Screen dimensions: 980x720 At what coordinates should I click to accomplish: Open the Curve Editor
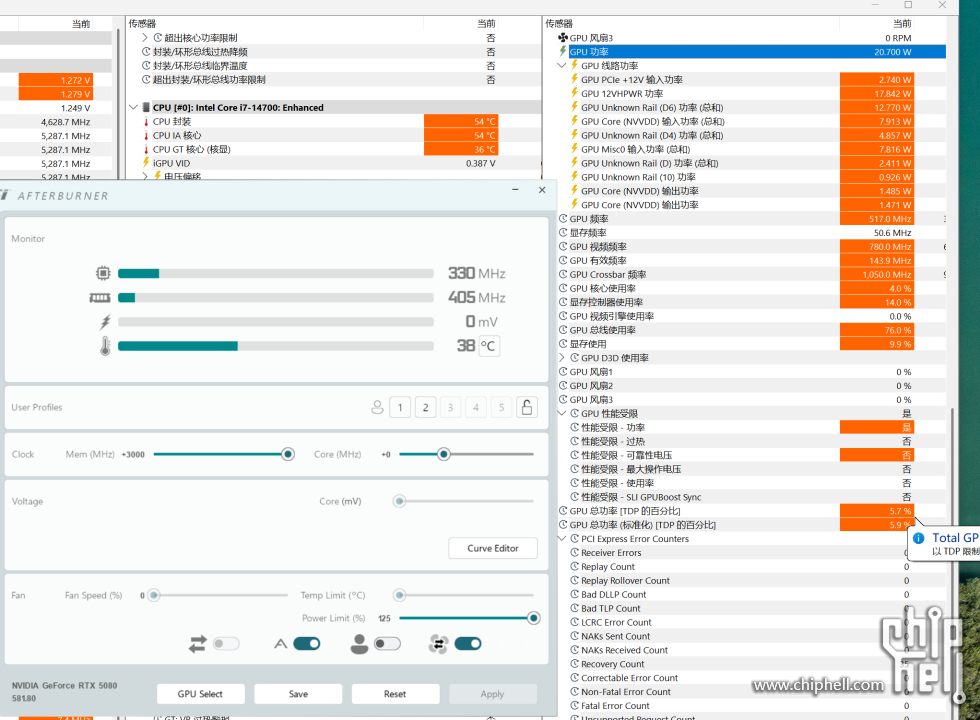(493, 548)
